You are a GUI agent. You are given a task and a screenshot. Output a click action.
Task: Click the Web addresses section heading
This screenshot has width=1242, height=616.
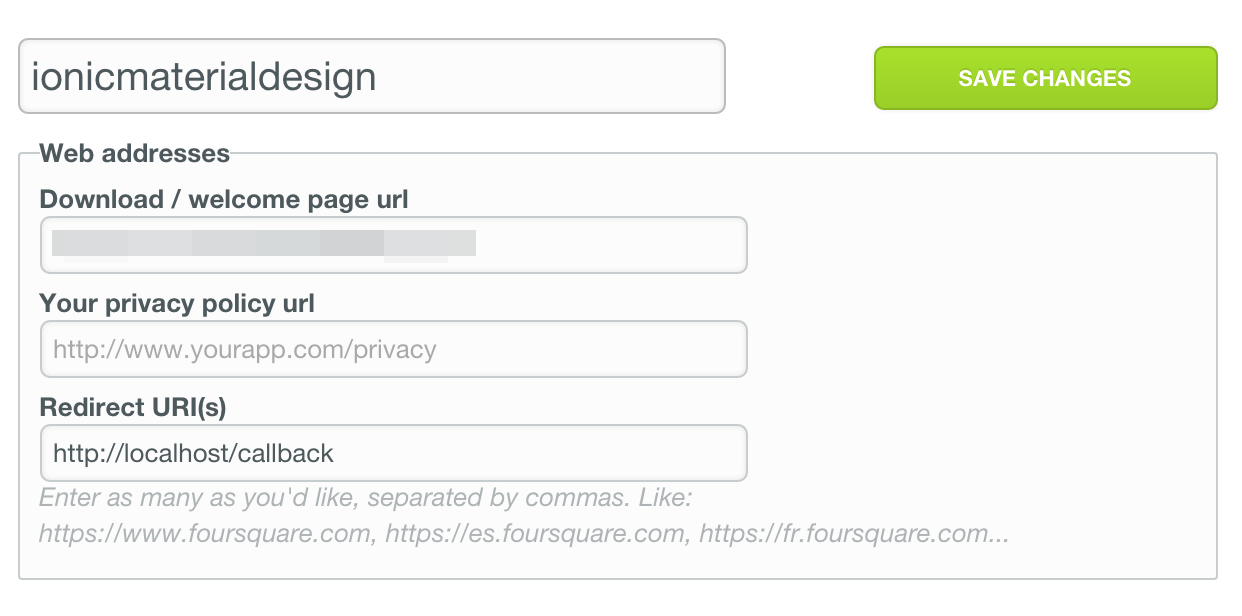coord(134,154)
